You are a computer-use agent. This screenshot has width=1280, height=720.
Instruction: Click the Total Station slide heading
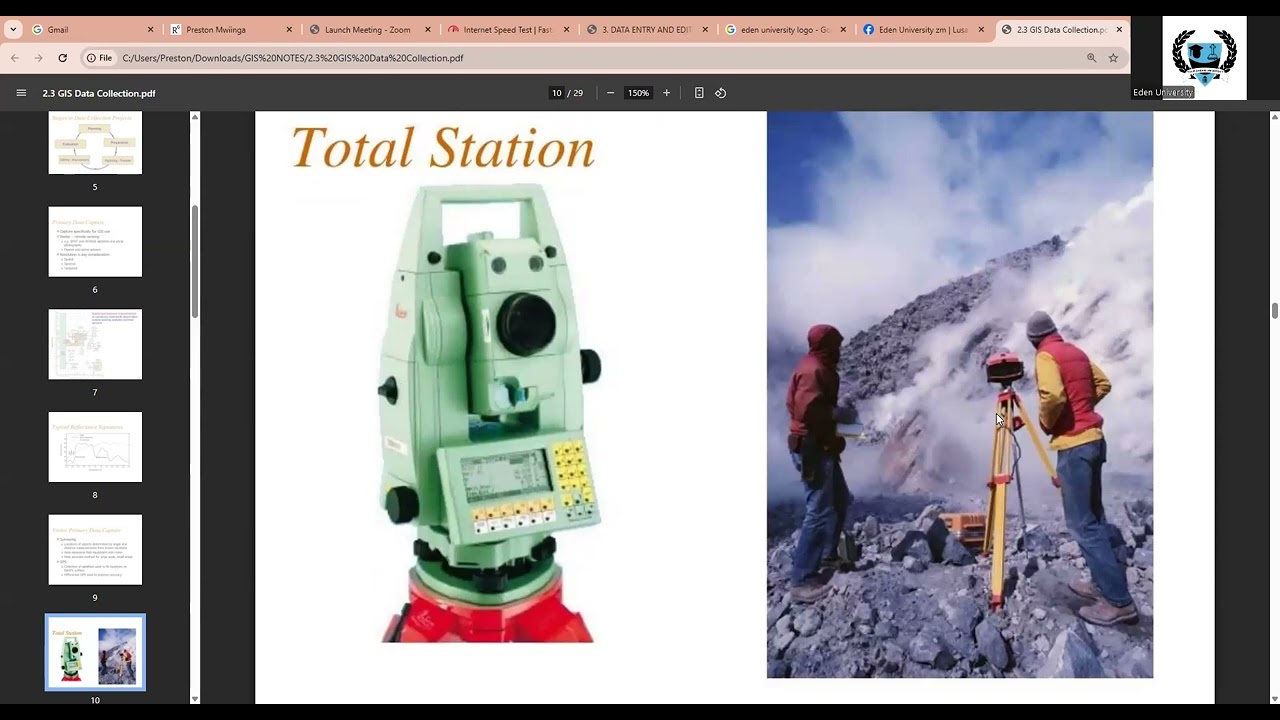coord(443,148)
